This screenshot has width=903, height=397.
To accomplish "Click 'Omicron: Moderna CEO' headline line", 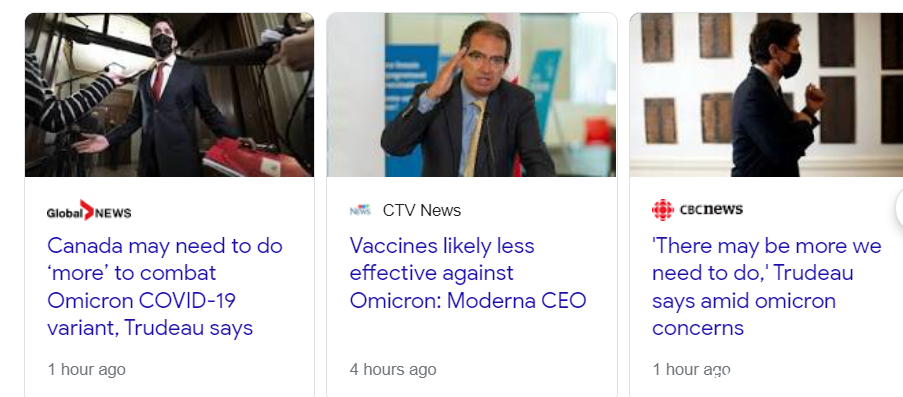I will pos(468,301).
